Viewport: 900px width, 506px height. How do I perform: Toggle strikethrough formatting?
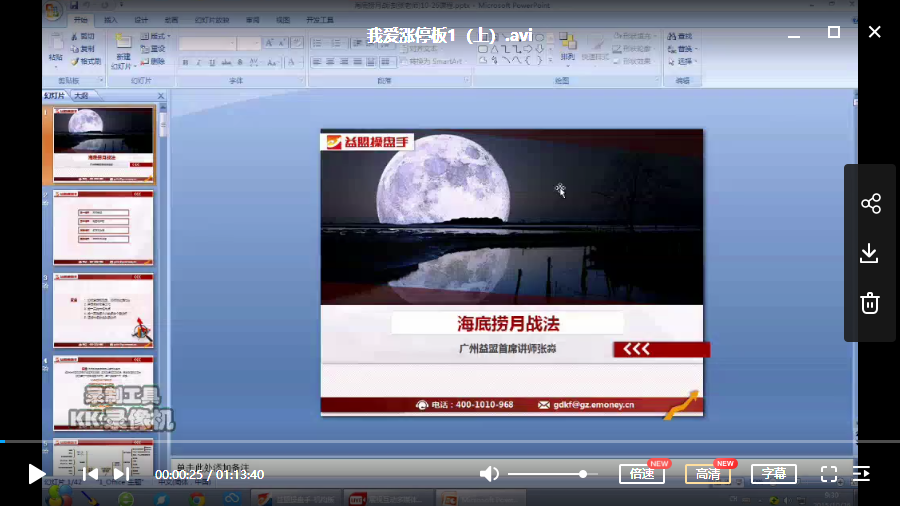click(226, 62)
